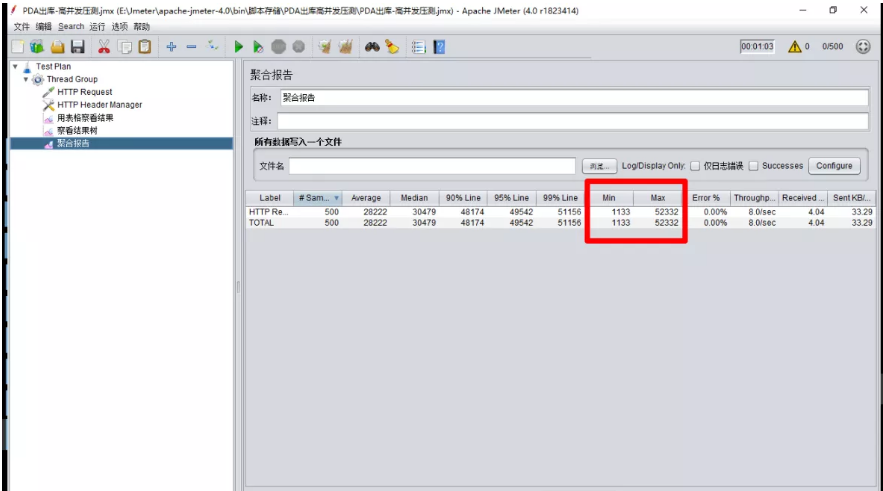
Task: Sort by # Samples column arrow
Action: point(336,198)
